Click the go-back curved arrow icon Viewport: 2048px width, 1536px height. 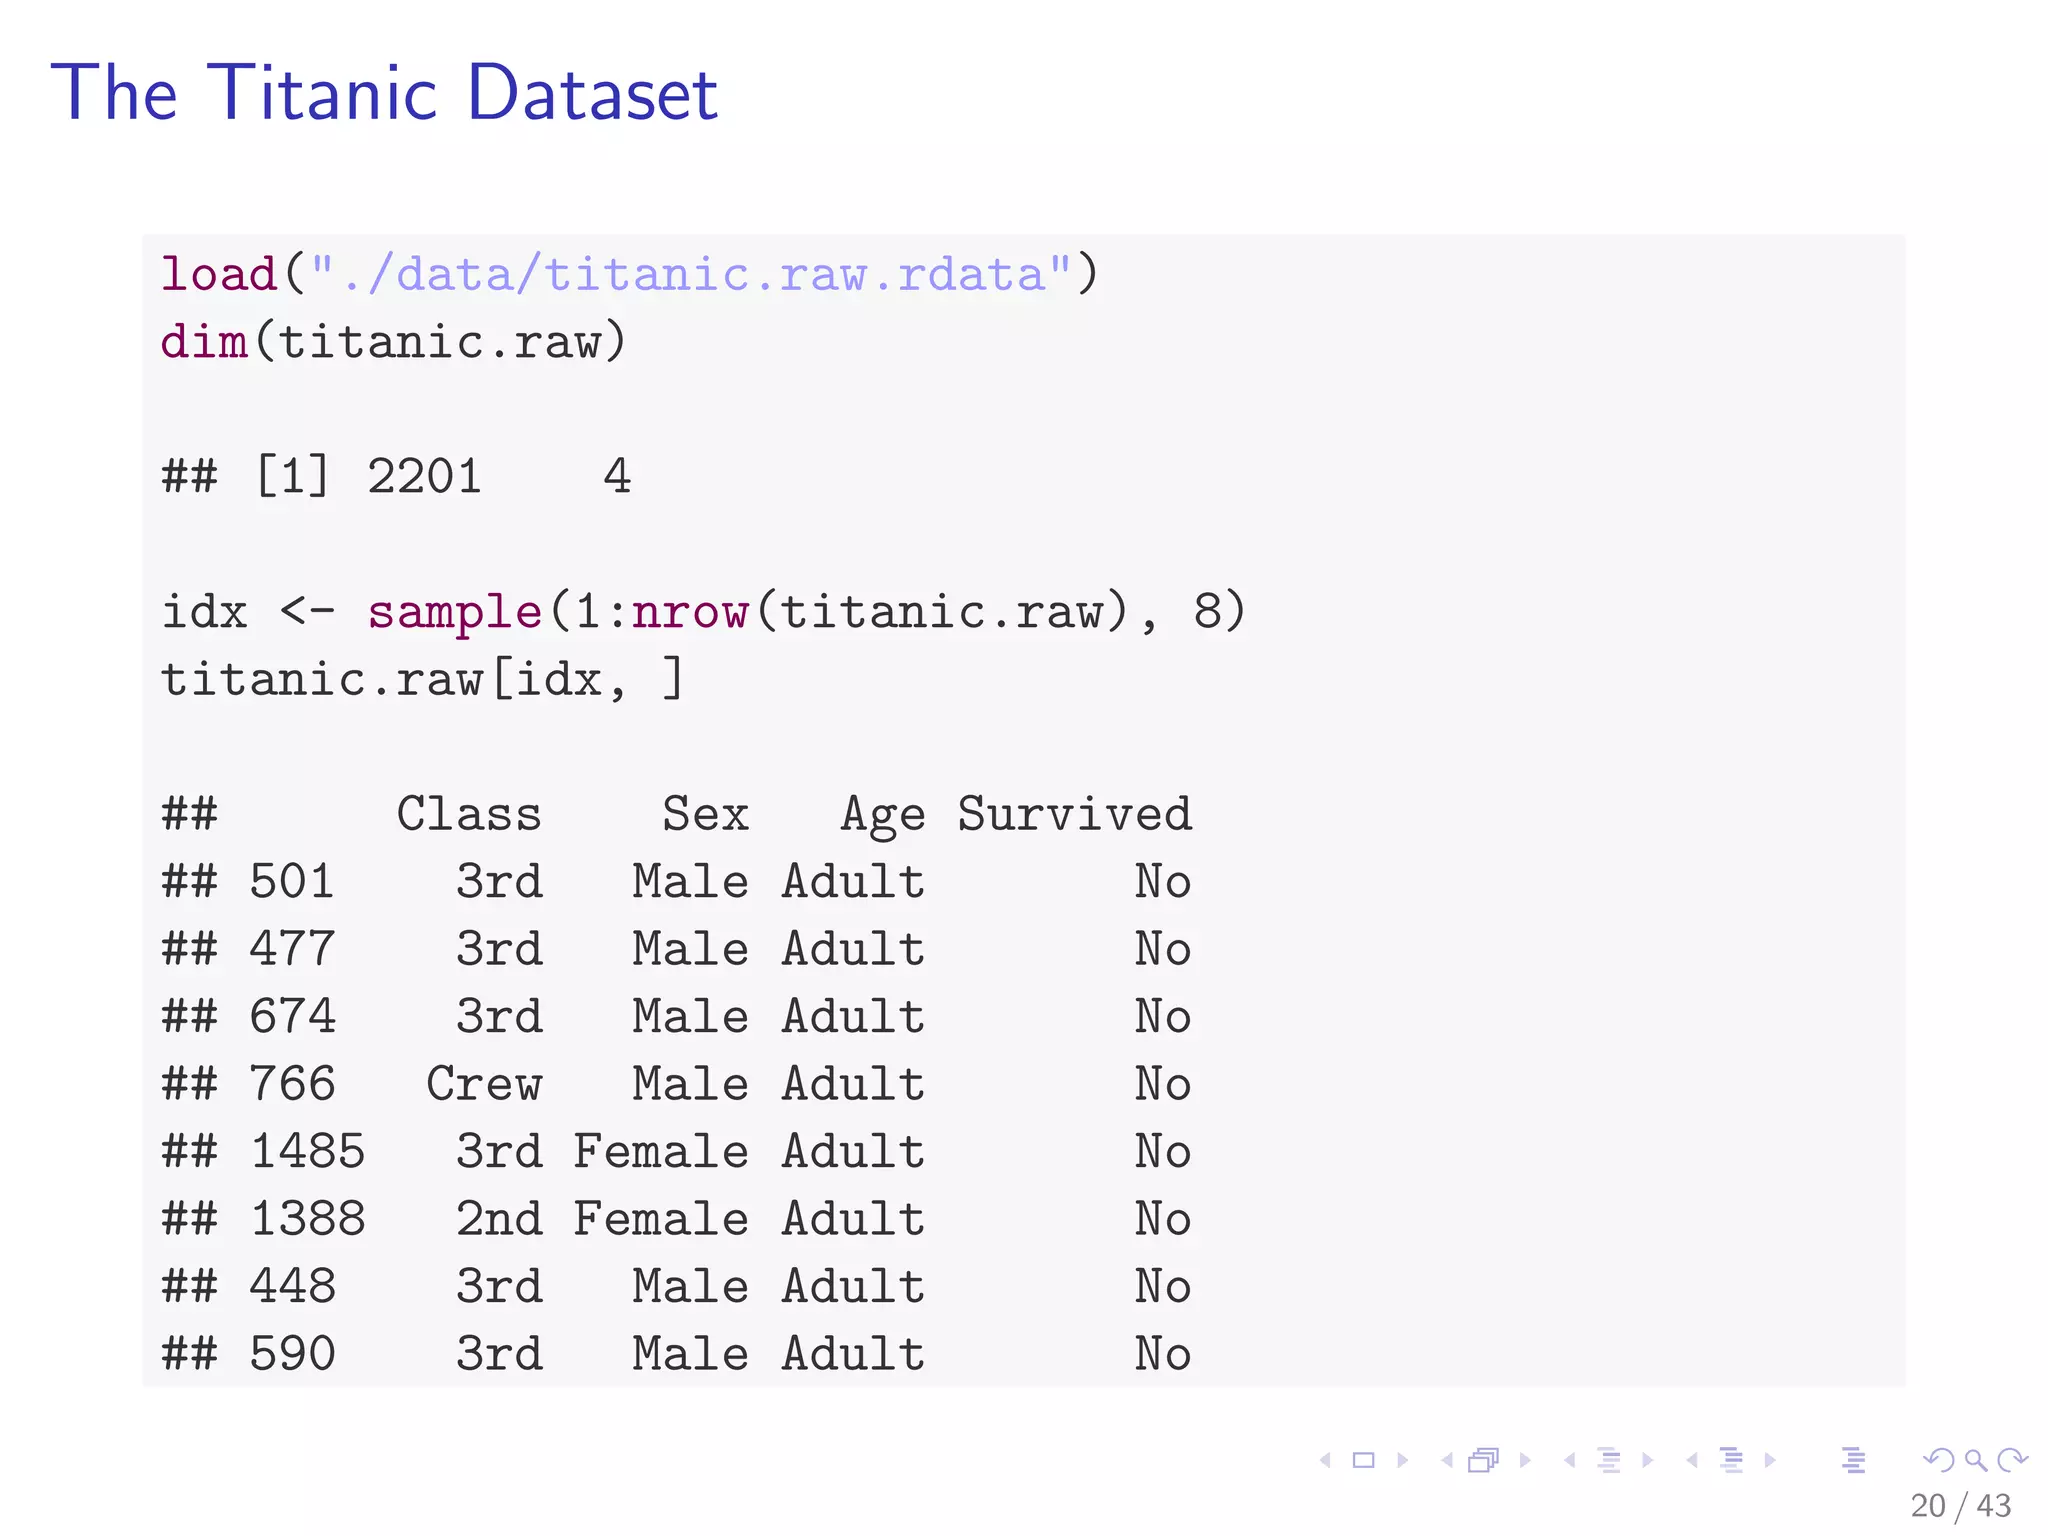[1939, 1460]
